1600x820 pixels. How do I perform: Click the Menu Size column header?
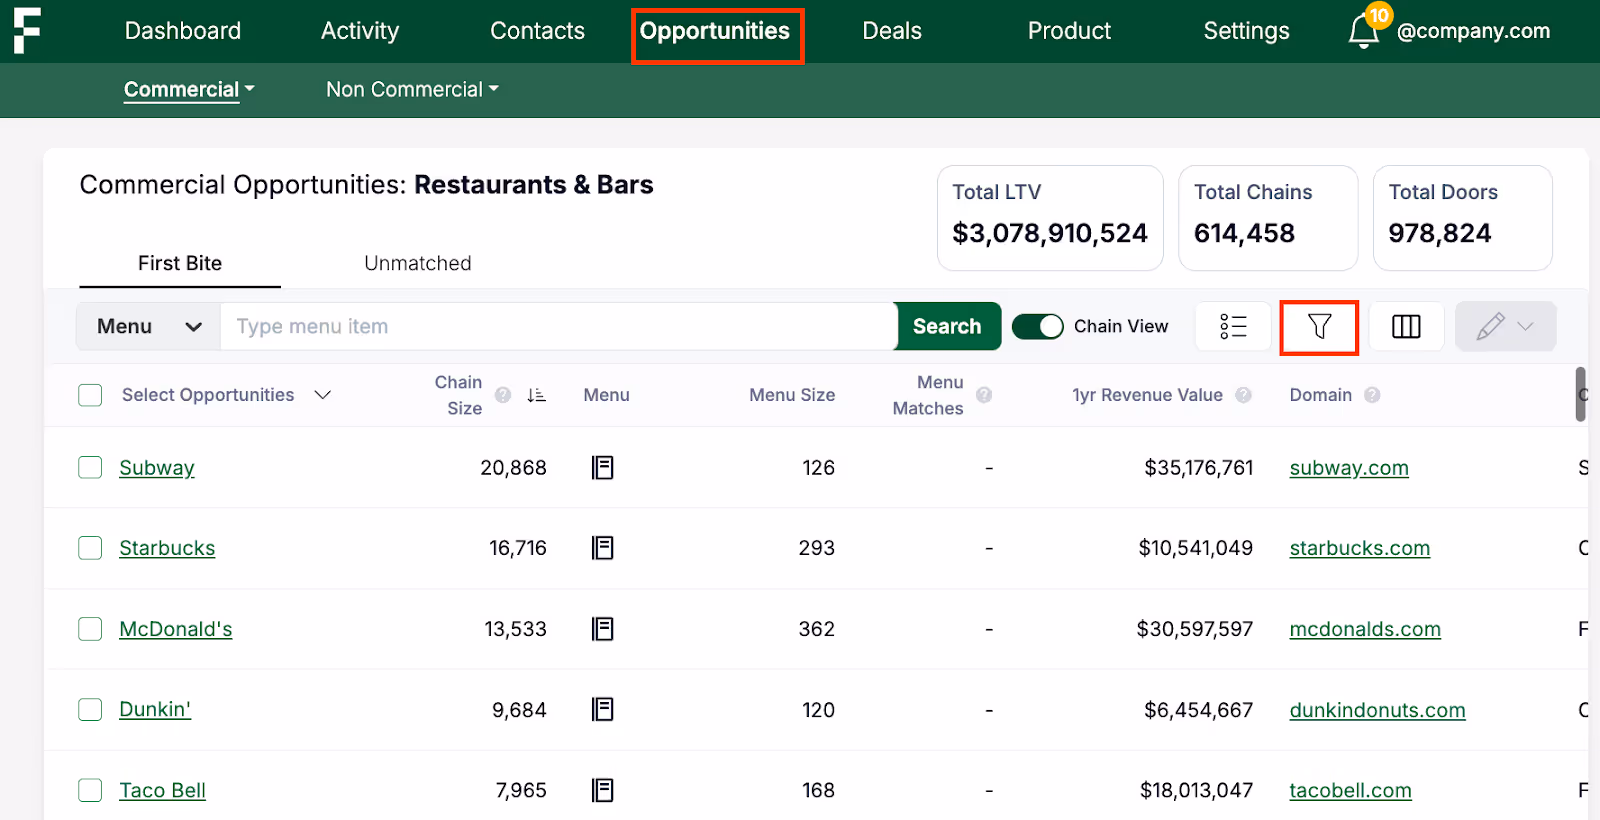[x=792, y=395]
